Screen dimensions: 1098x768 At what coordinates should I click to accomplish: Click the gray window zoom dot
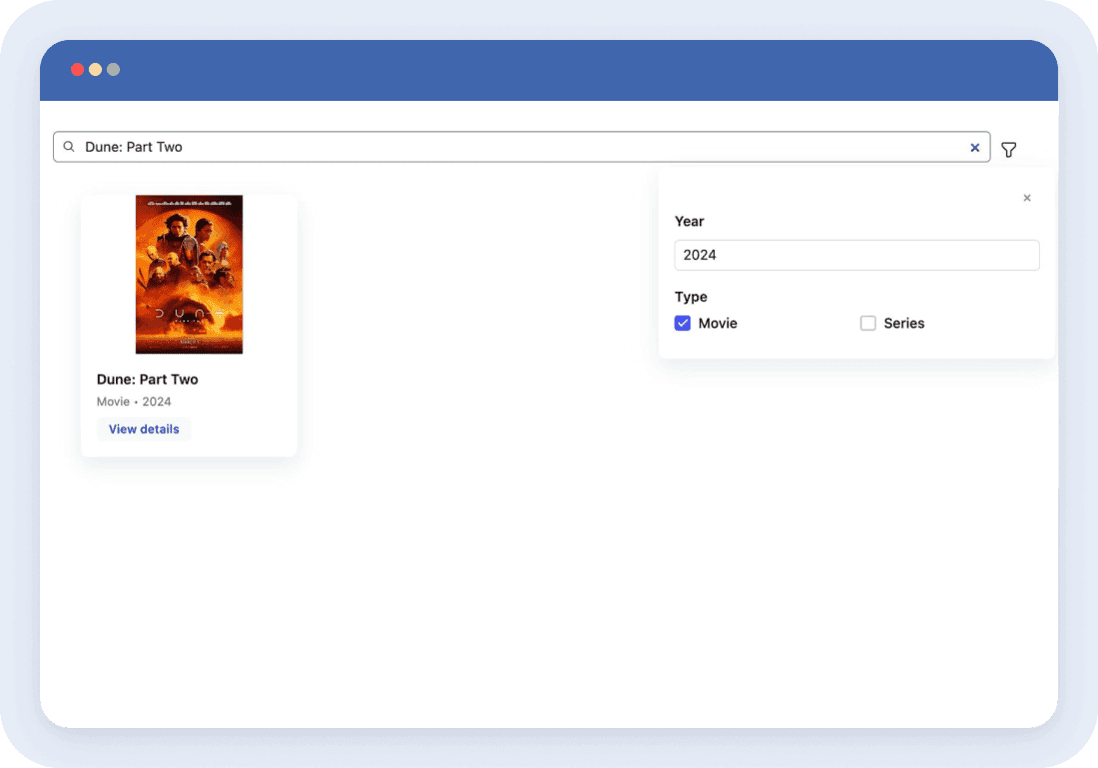[x=113, y=70]
